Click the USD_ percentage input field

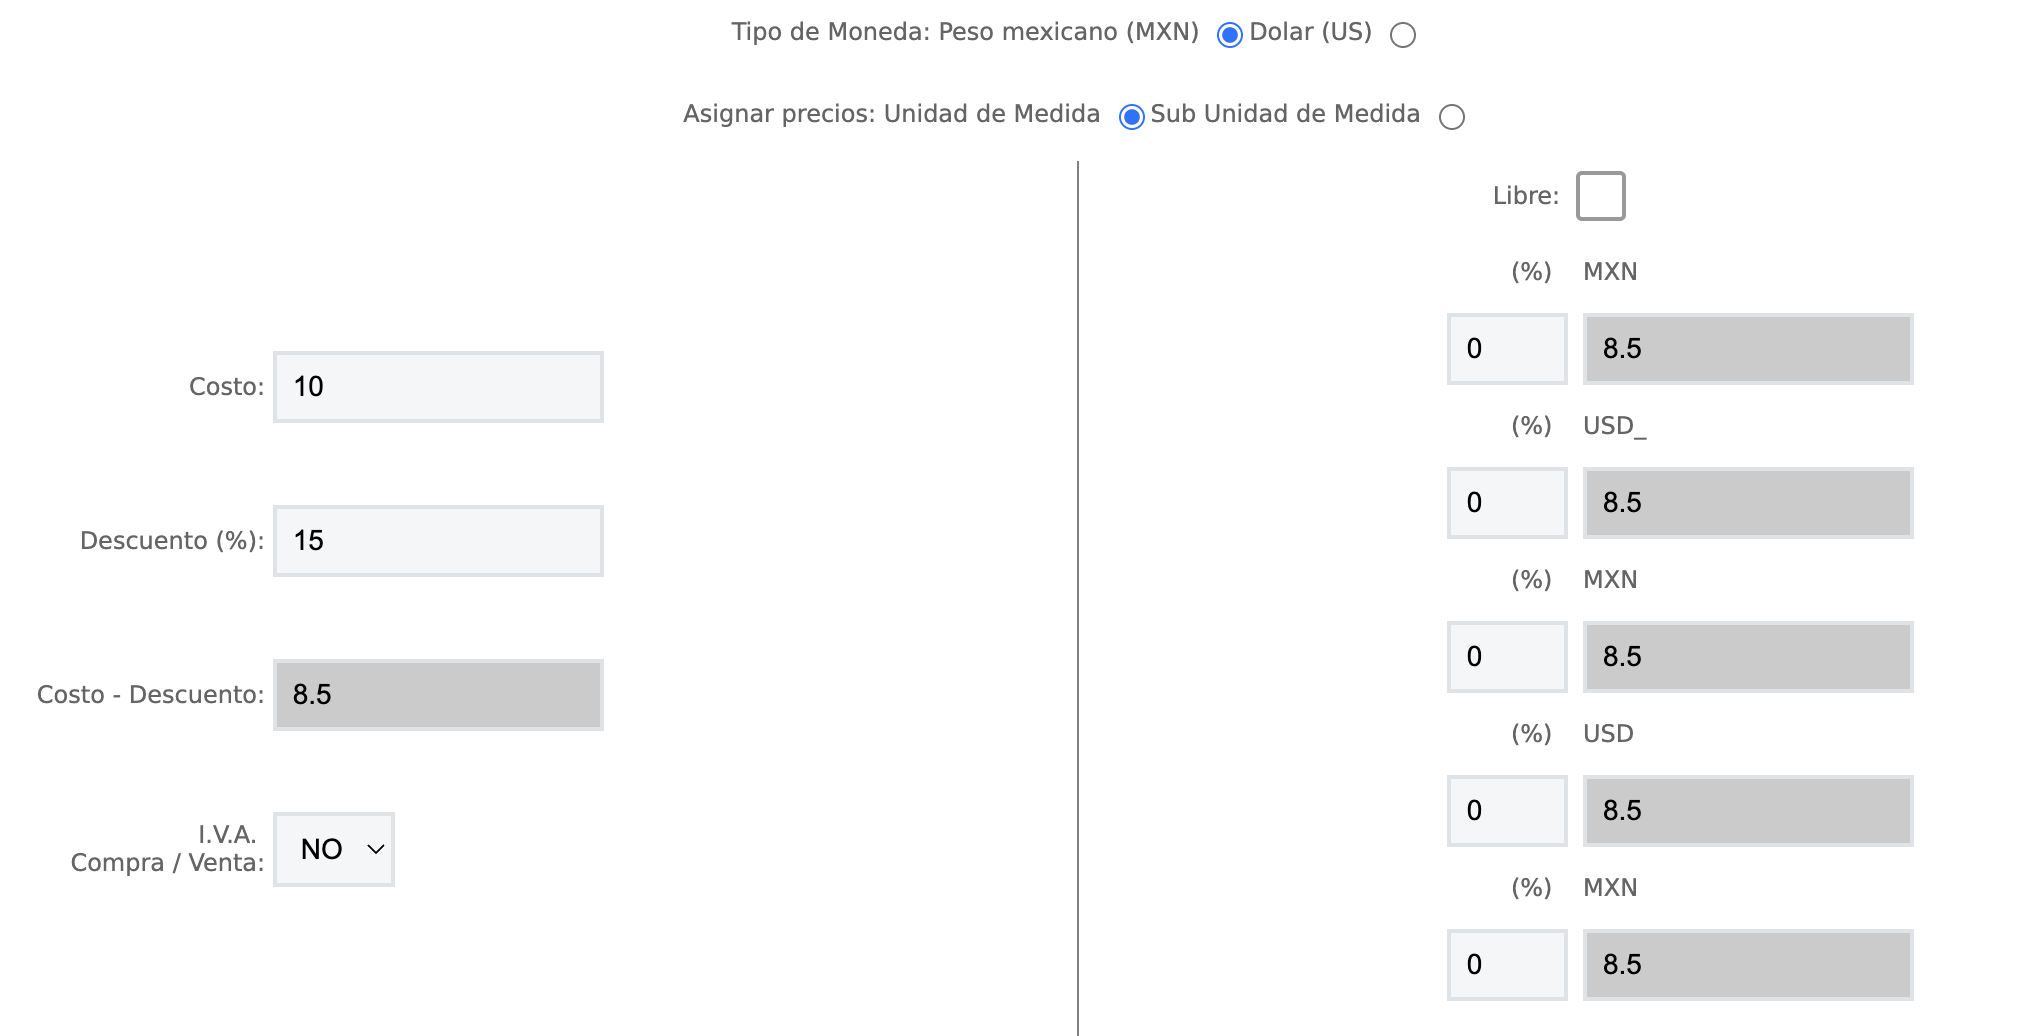(x=1506, y=503)
